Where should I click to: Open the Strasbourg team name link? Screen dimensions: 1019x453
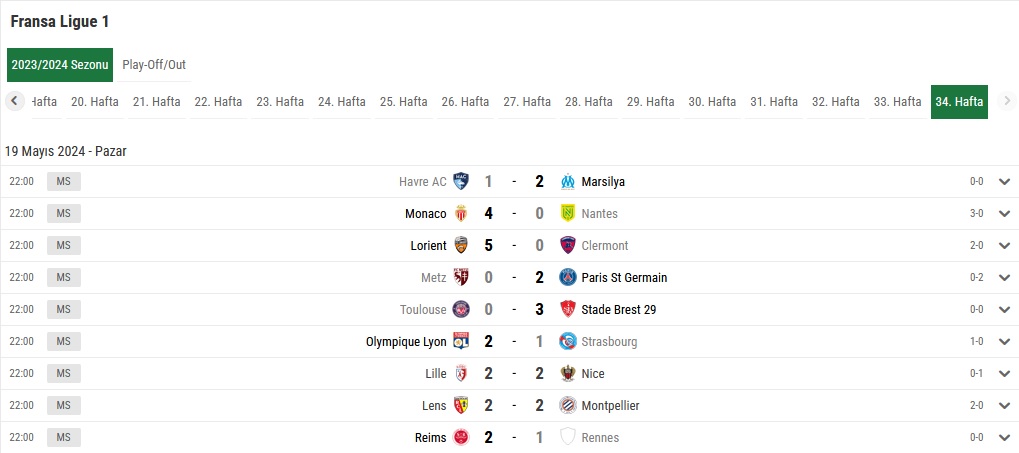(609, 342)
